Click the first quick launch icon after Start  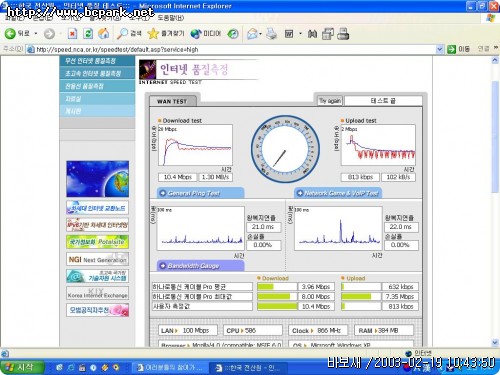coord(59,368)
